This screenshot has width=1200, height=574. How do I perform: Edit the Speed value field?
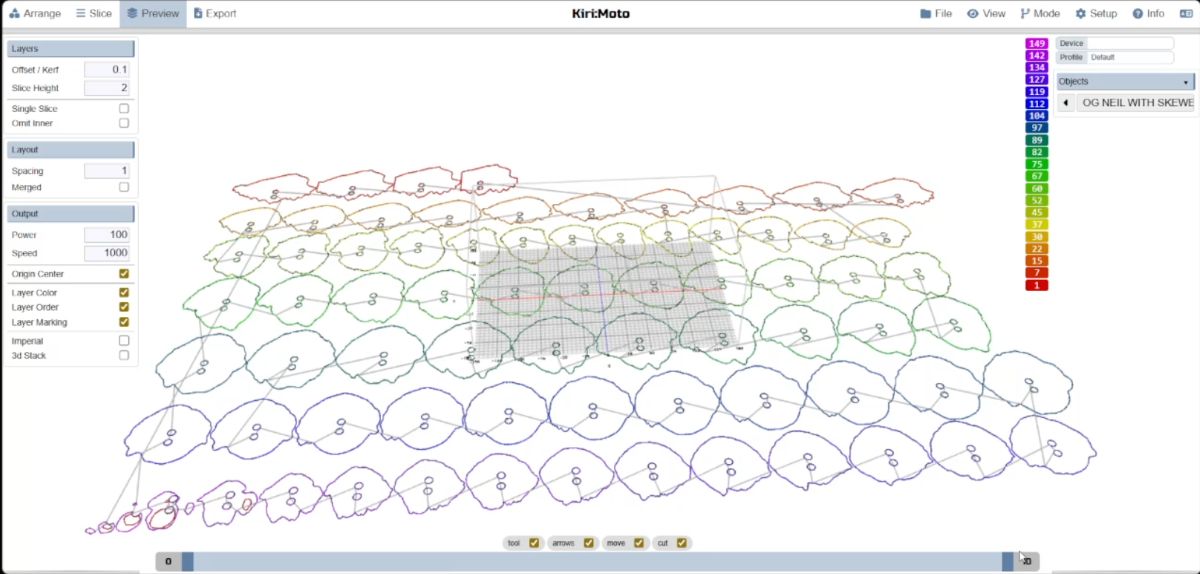click(107, 253)
